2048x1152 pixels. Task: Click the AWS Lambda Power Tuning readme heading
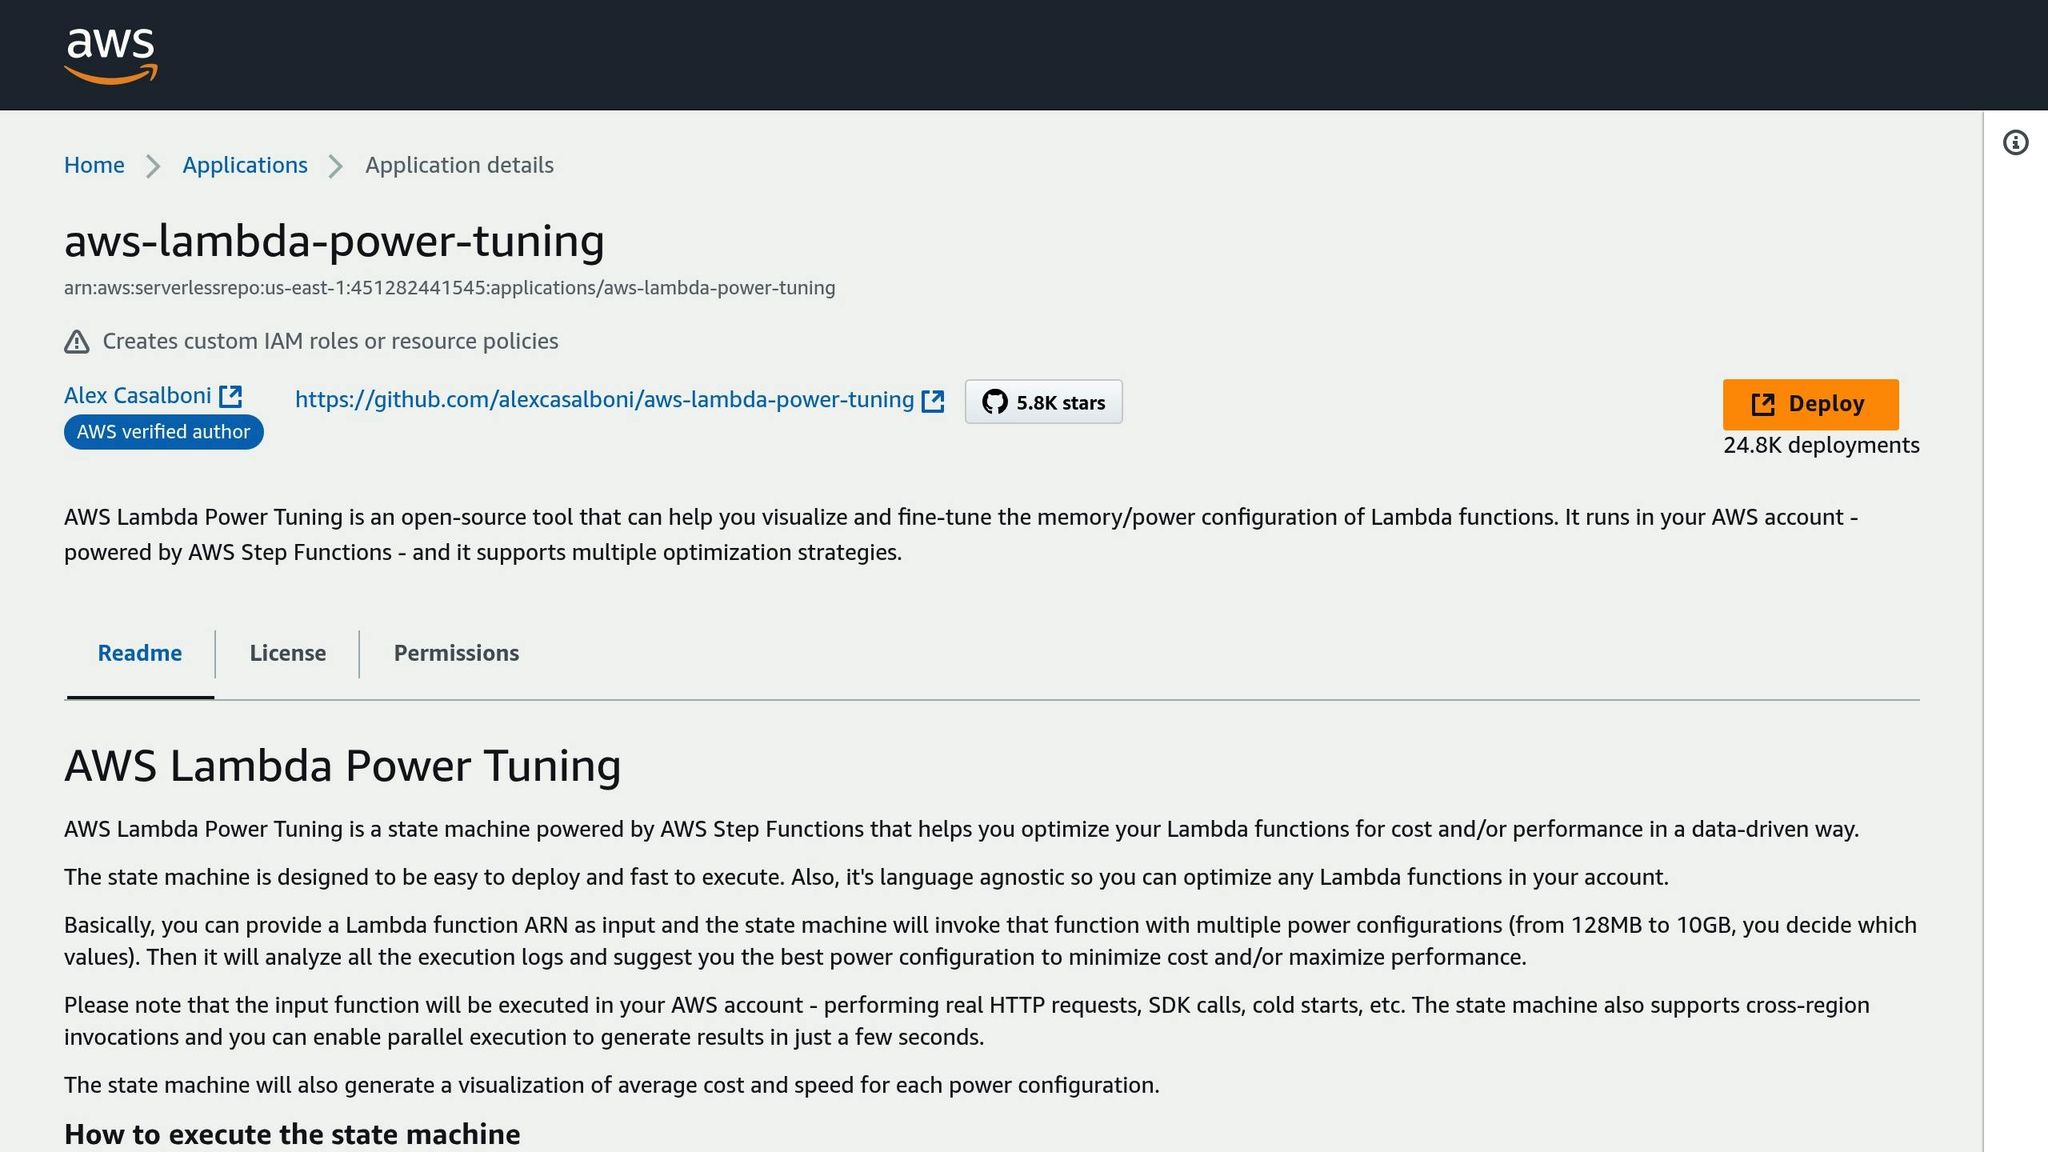click(342, 766)
